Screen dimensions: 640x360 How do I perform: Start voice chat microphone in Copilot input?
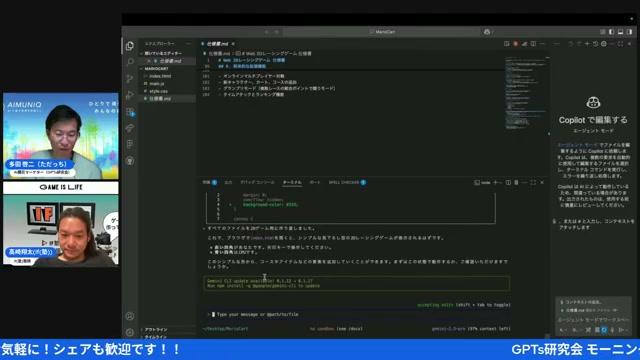(x=612, y=330)
